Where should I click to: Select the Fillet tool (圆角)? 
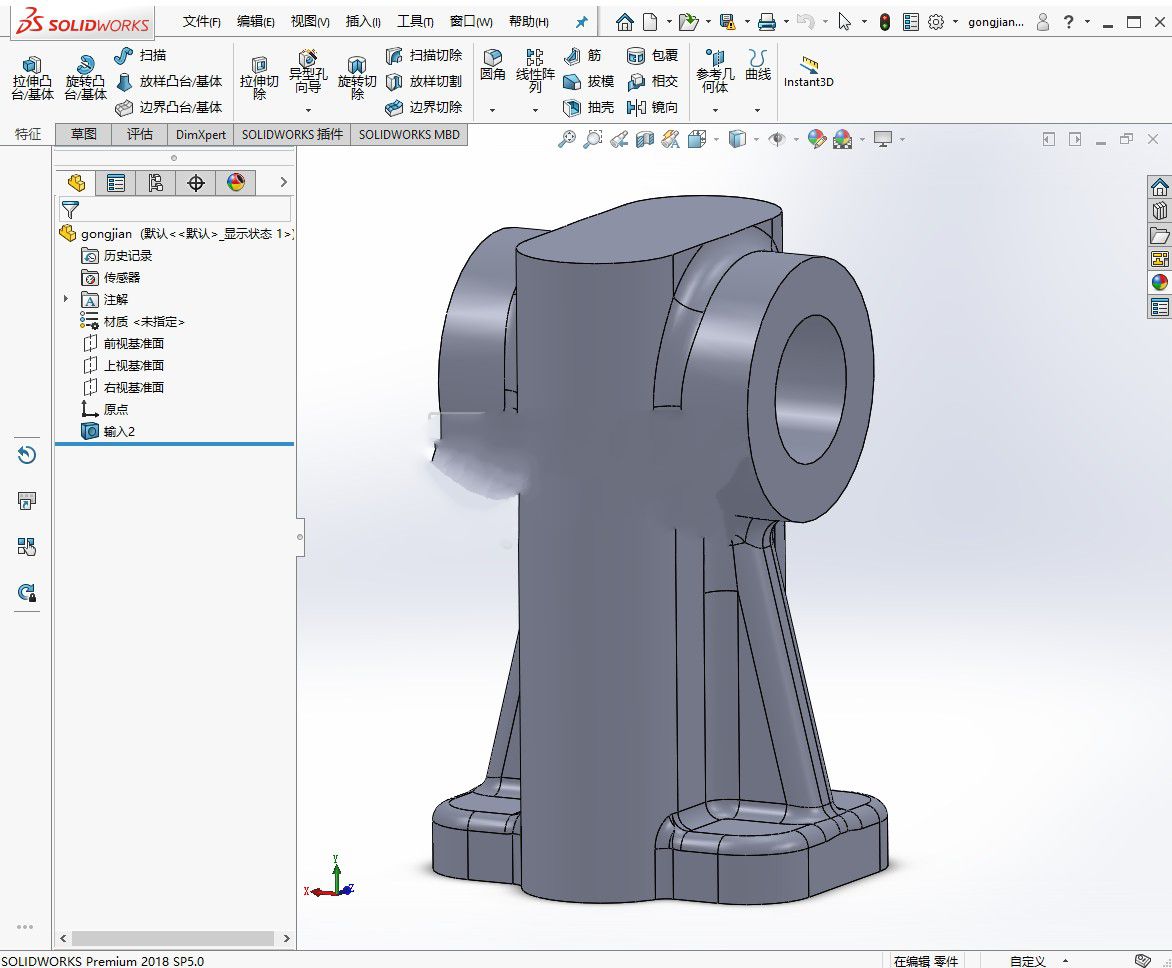tap(493, 65)
